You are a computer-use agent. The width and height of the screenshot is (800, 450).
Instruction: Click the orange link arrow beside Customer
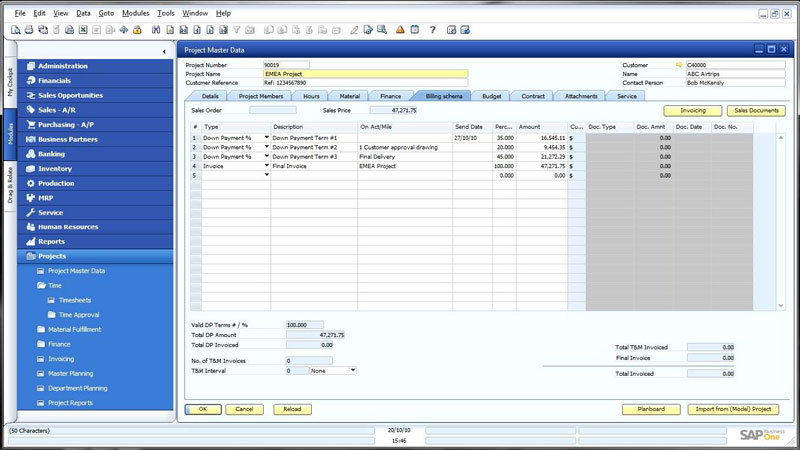tap(679, 65)
